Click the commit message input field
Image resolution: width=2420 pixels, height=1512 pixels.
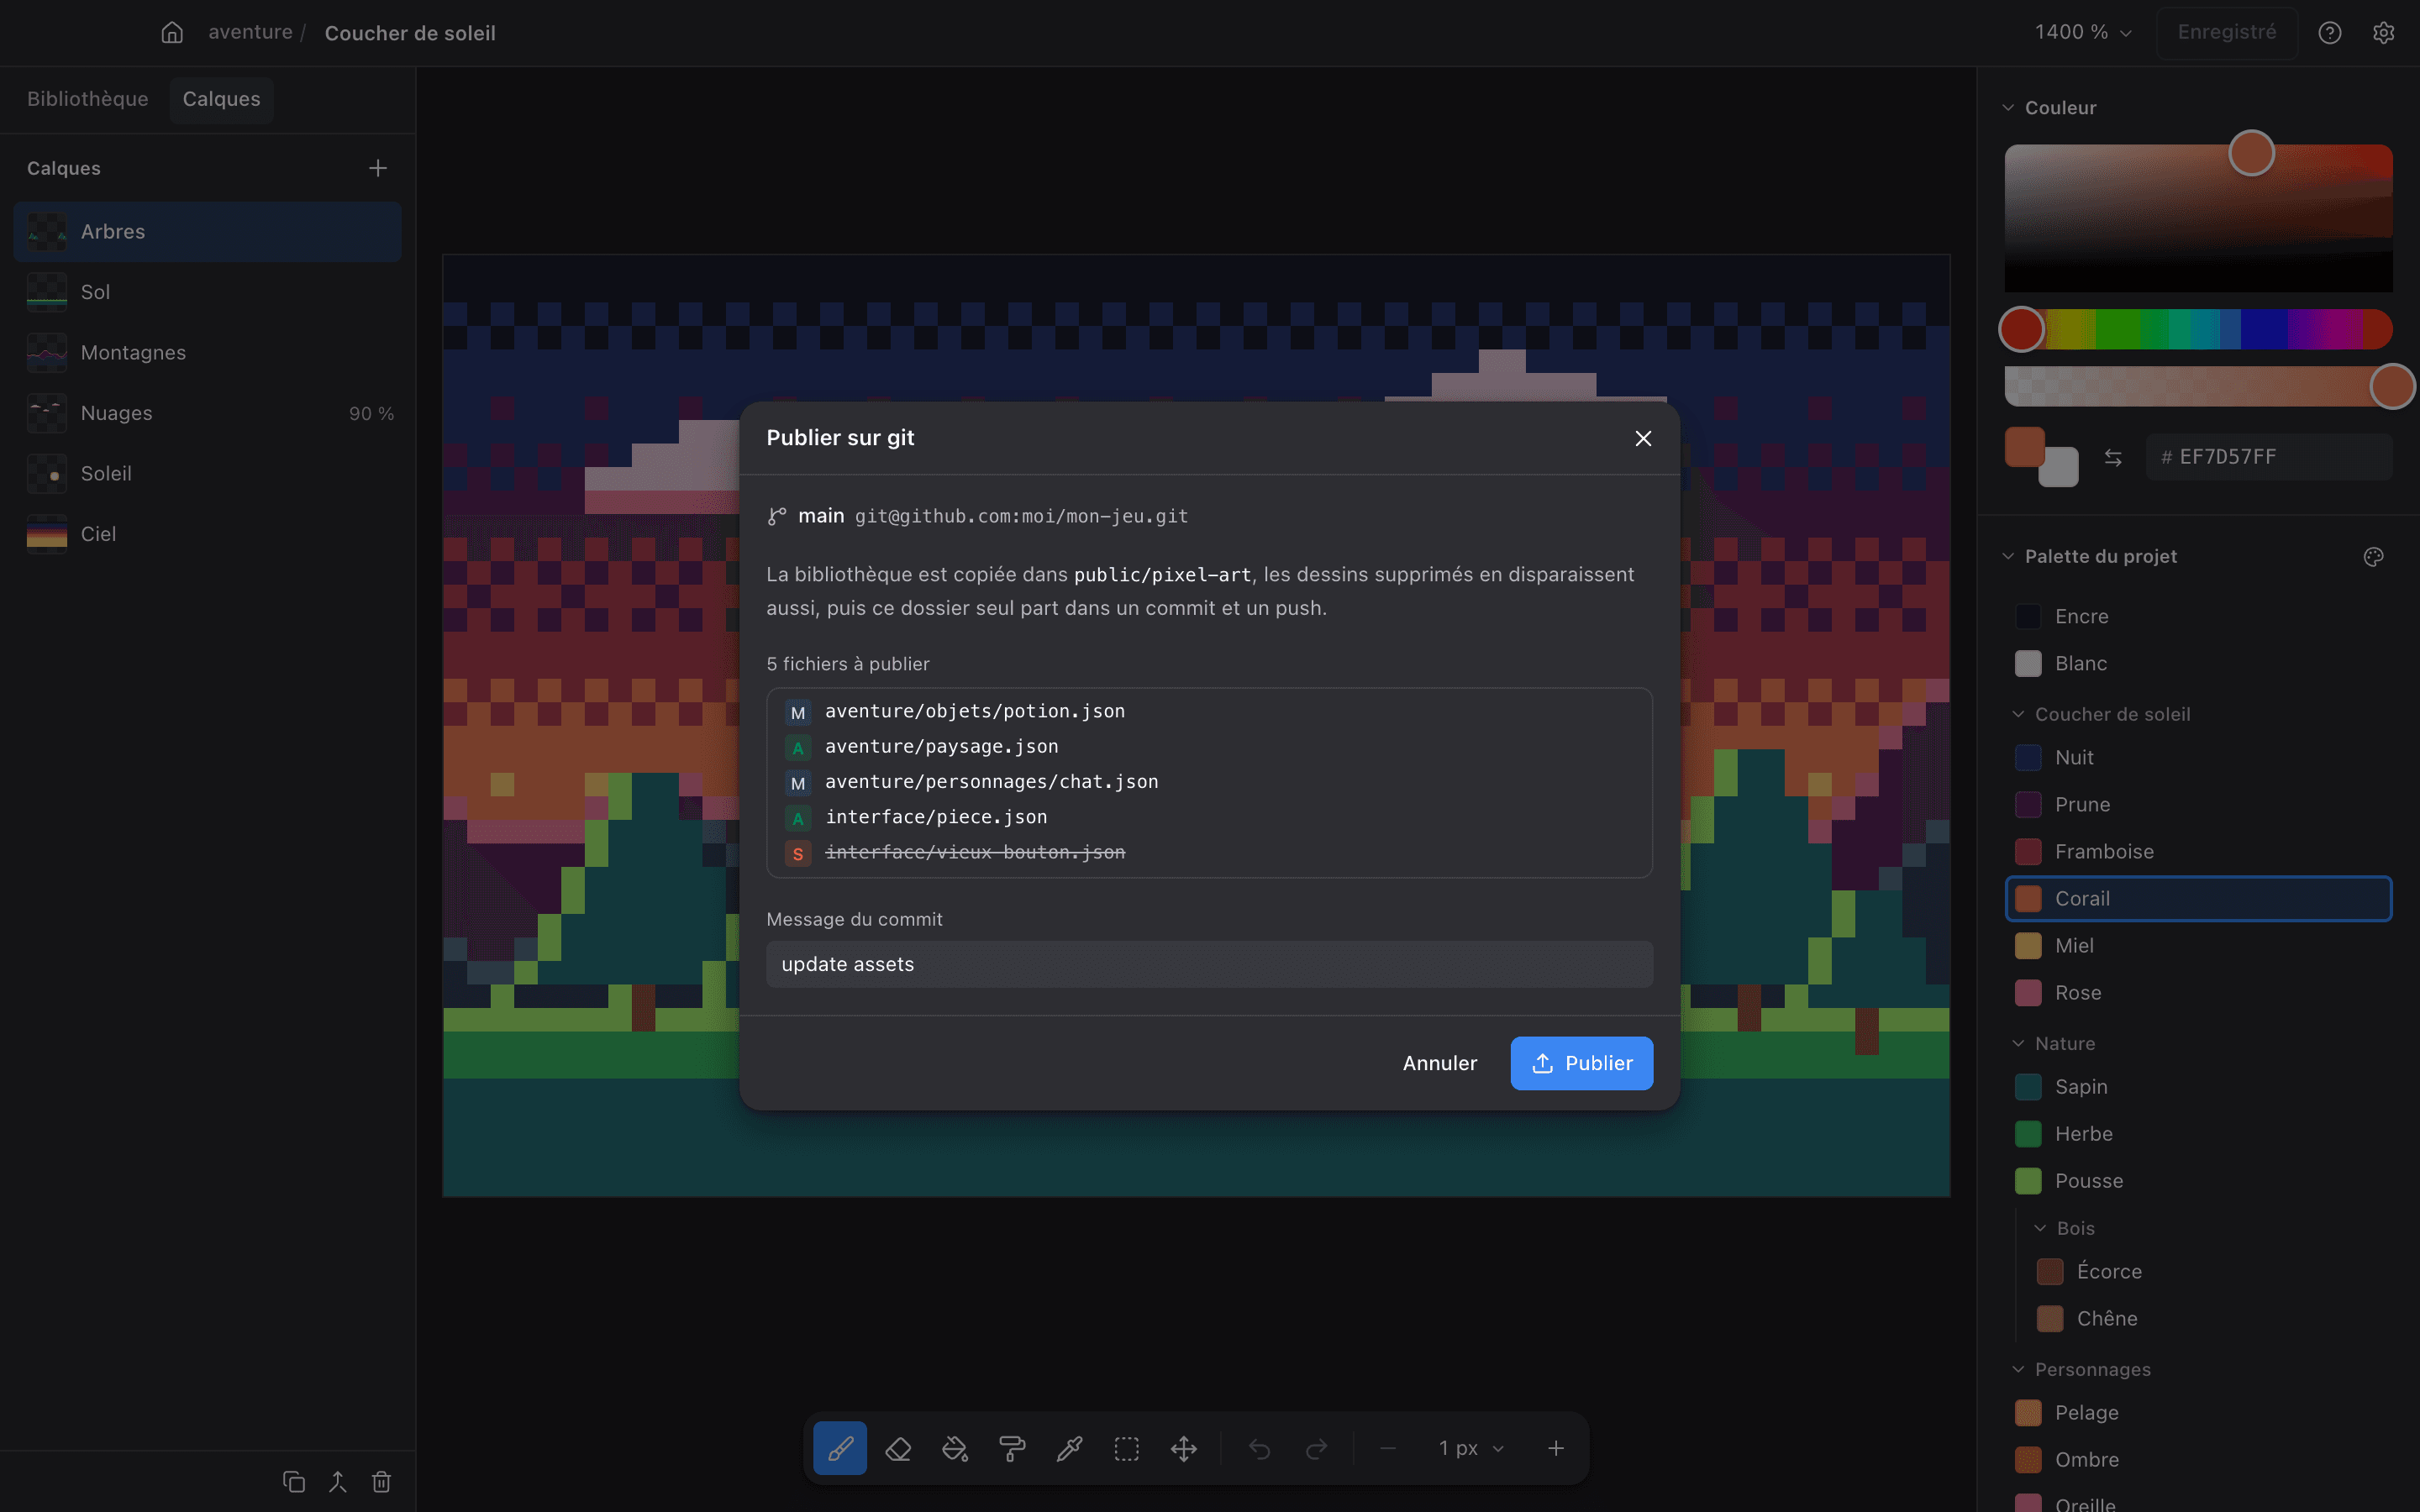tap(1209, 964)
